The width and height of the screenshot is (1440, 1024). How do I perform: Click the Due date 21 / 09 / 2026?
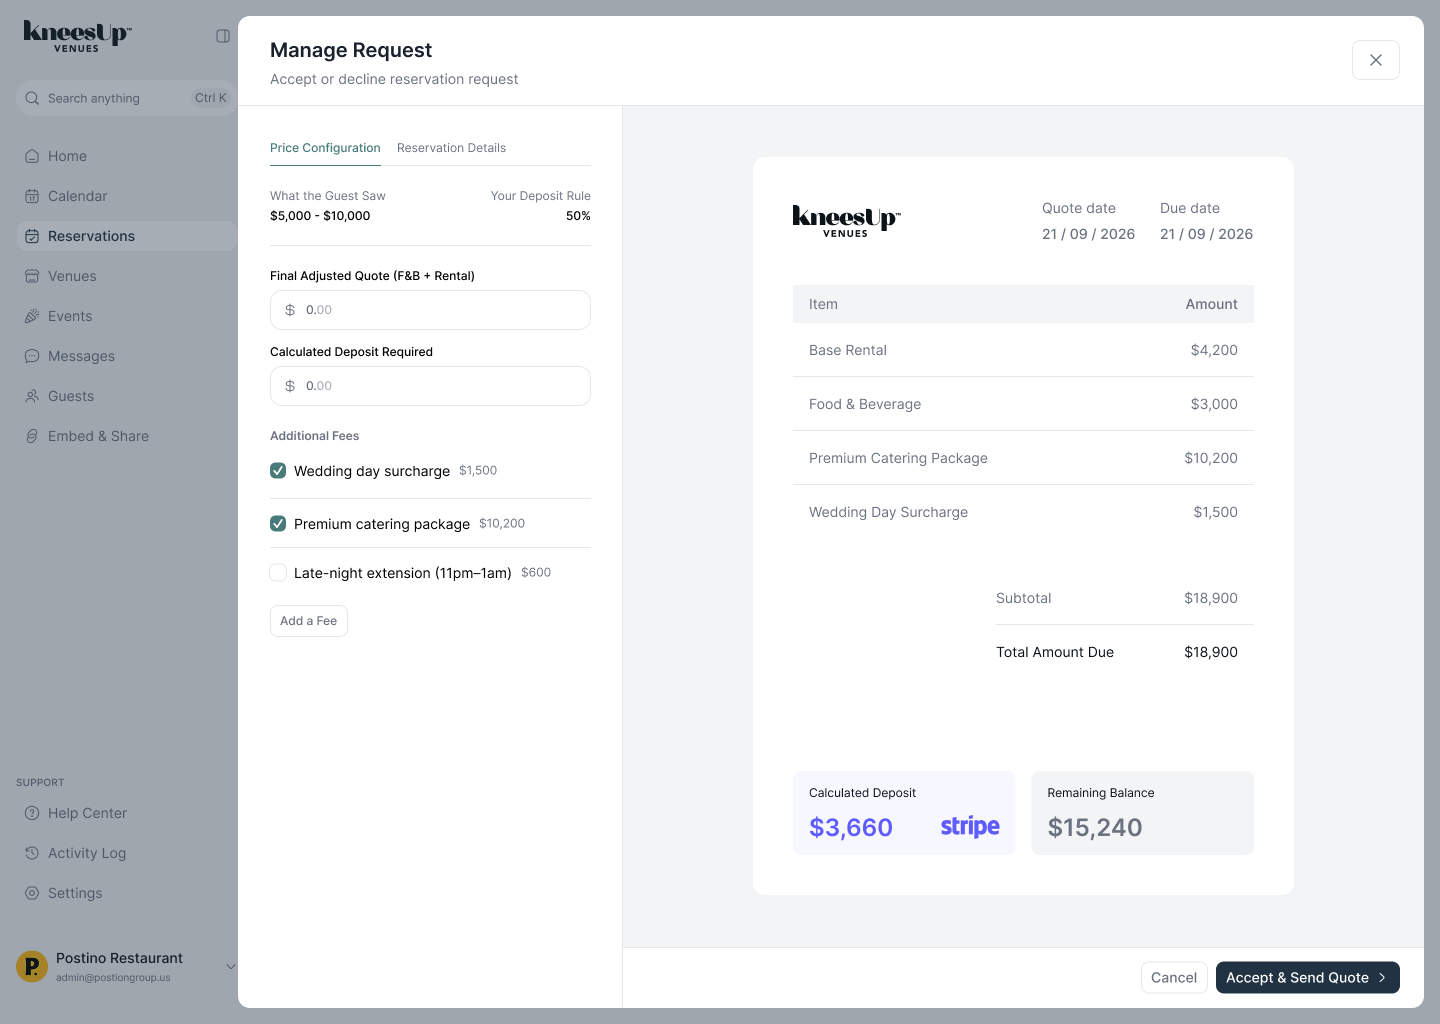click(1206, 234)
